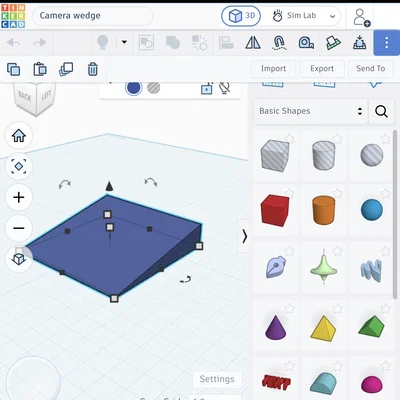Select the red Text shape
400x400 pixels.
point(276,382)
